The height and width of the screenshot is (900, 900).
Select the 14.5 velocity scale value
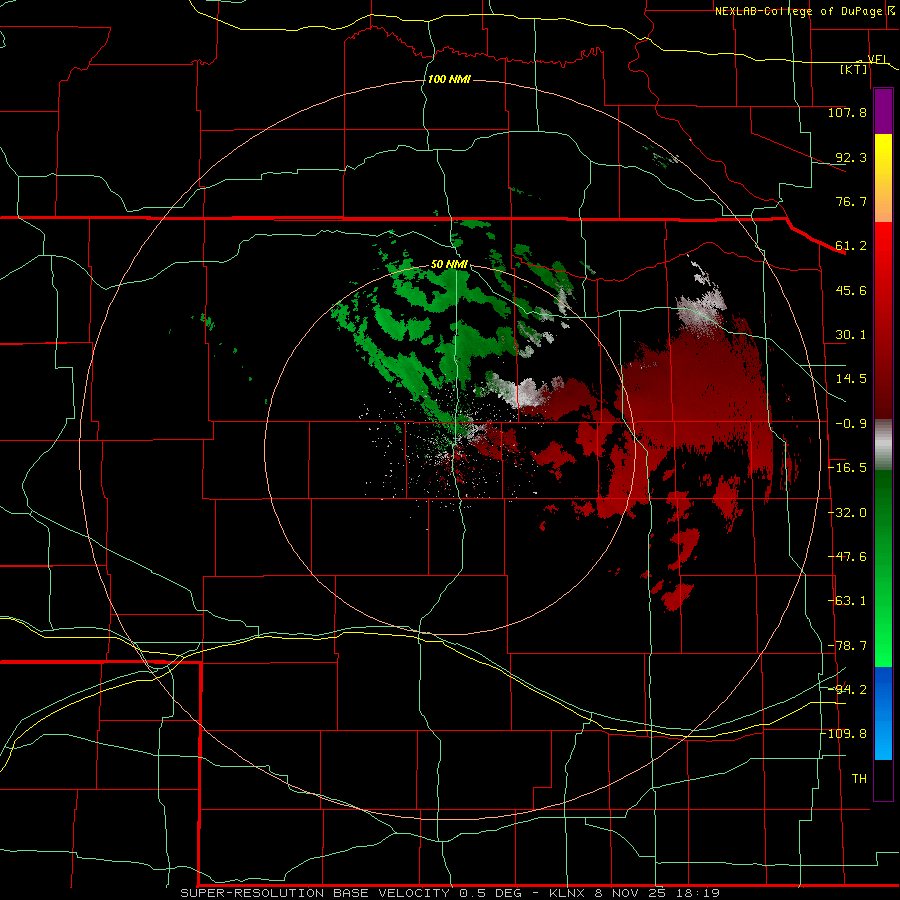point(851,379)
